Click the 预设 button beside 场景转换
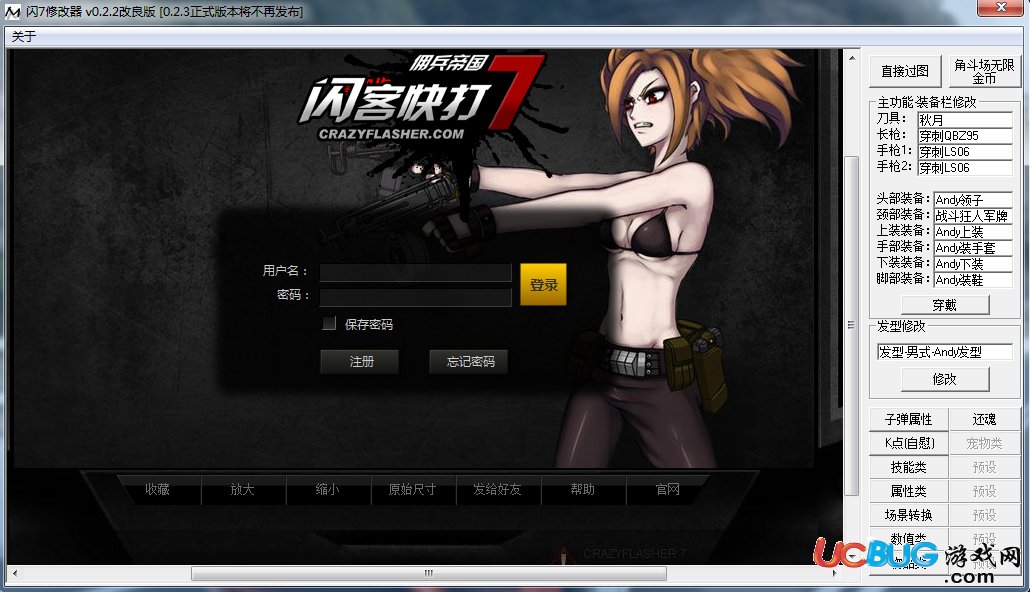The width and height of the screenshot is (1030, 592). 985,514
